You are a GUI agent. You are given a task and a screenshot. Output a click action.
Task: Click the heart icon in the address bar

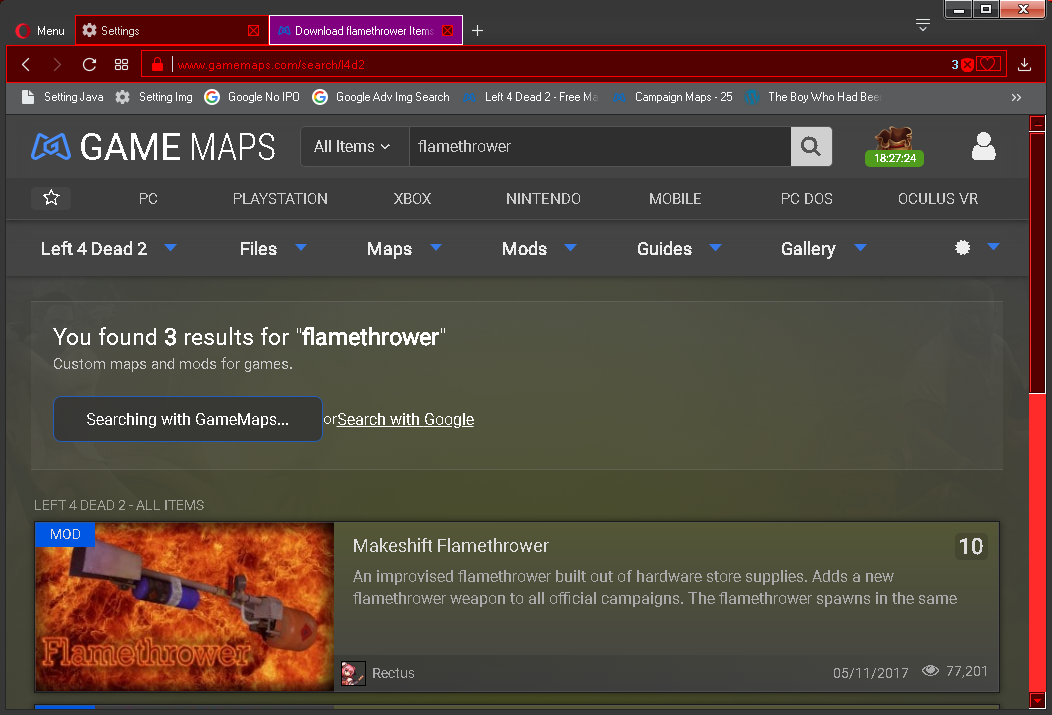[989, 62]
